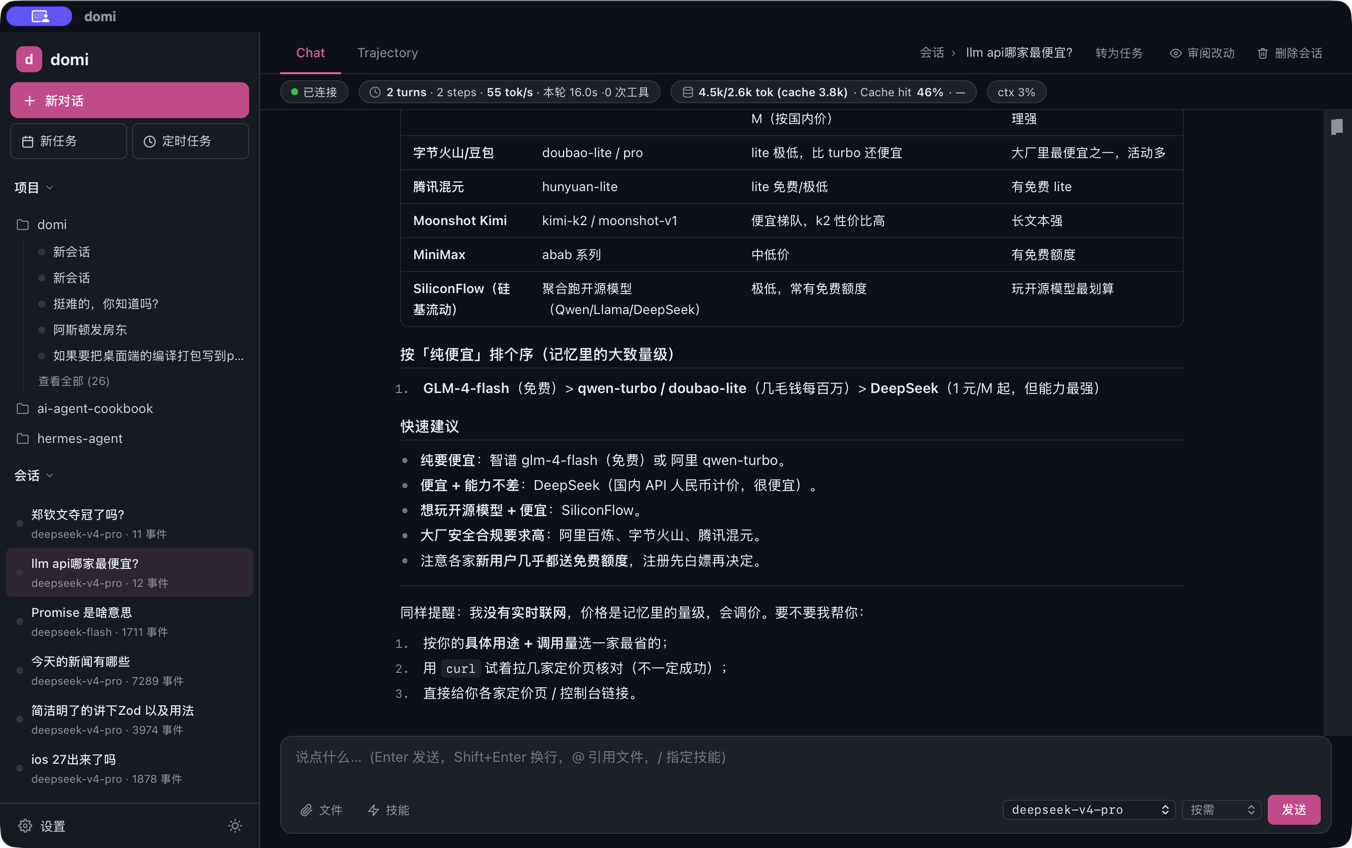Click the clock icon in turns stats

(x=375, y=92)
